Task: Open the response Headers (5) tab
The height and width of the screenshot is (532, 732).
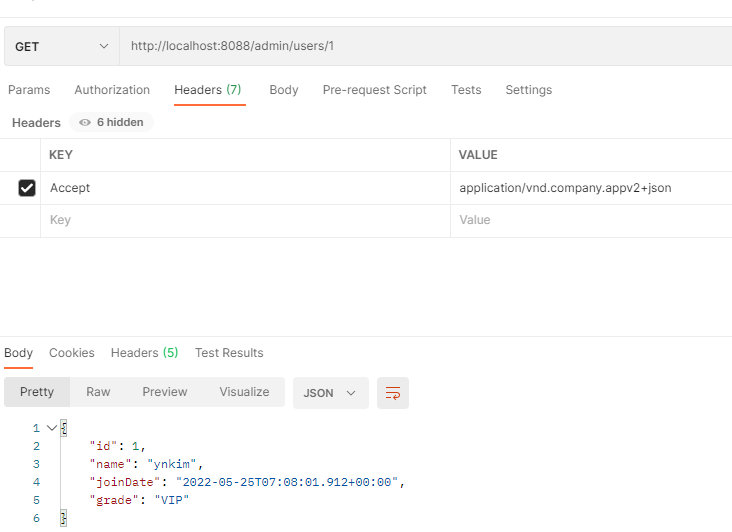Action: click(x=144, y=353)
